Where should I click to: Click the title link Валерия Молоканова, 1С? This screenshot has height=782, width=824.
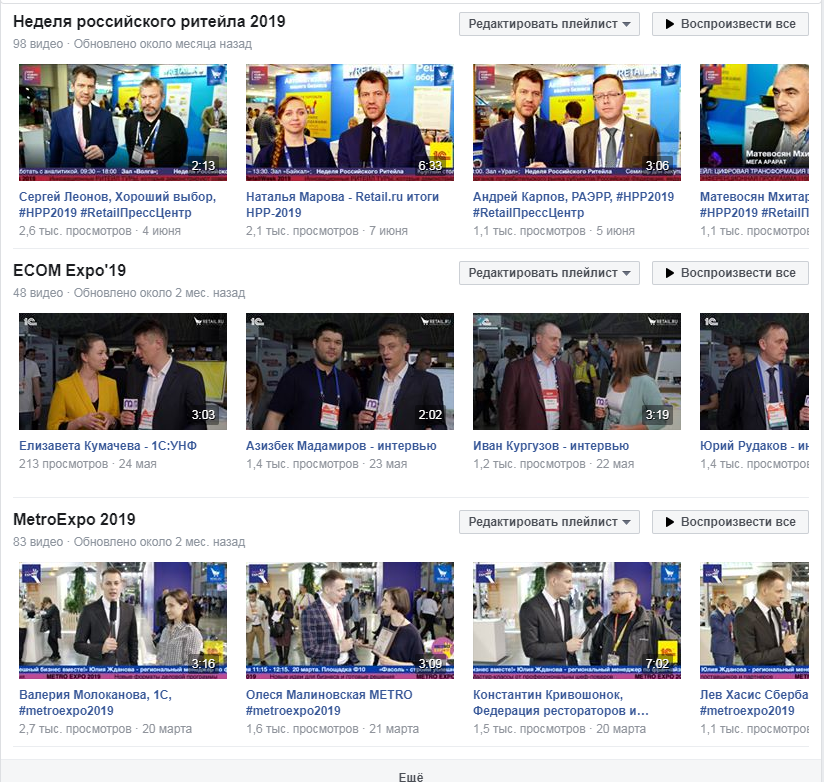[96, 703]
